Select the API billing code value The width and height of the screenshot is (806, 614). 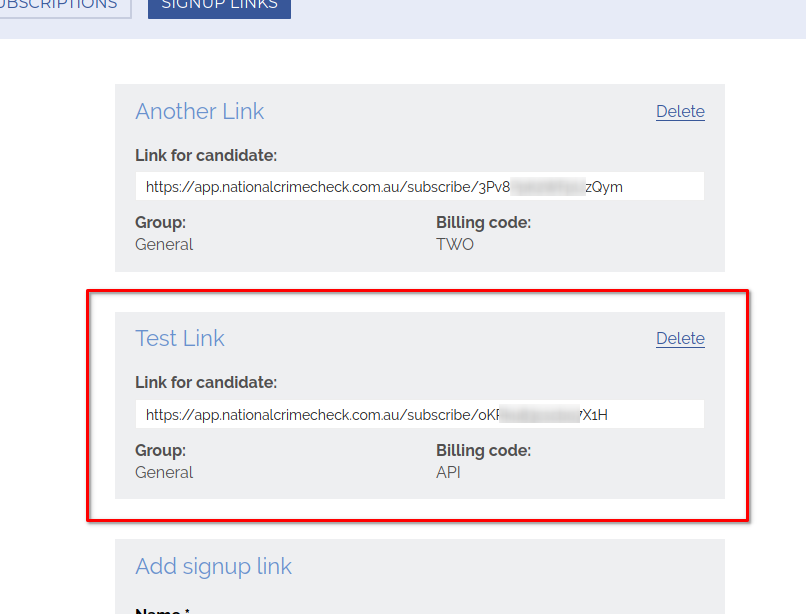click(449, 472)
